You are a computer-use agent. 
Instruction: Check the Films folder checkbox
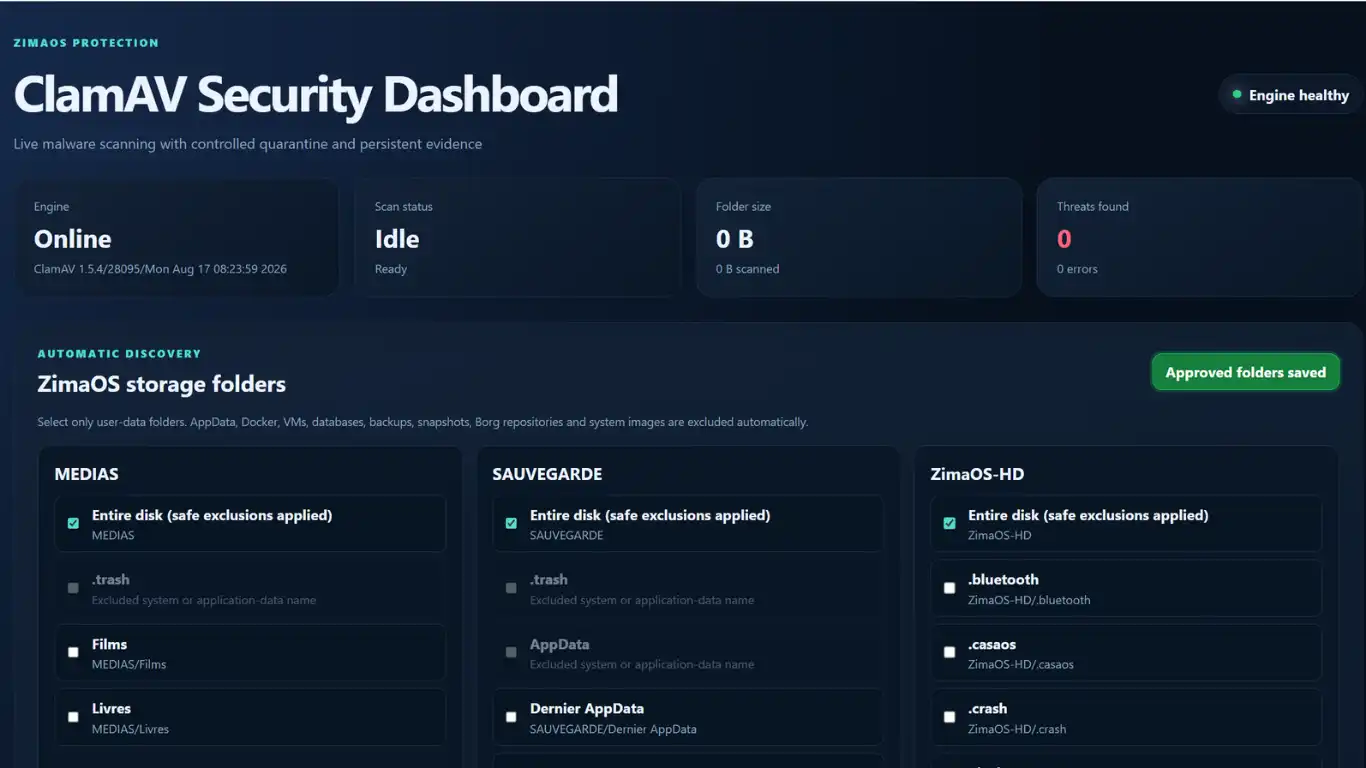[73, 652]
